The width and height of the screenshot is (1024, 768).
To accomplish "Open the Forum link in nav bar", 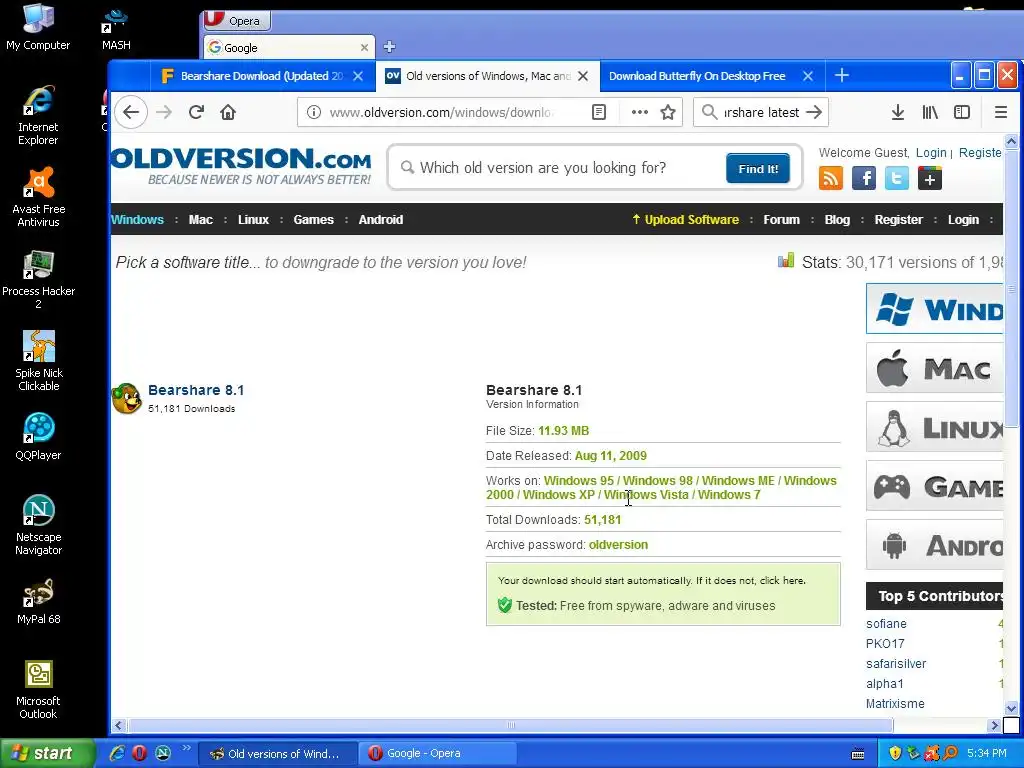I will [782, 219].
